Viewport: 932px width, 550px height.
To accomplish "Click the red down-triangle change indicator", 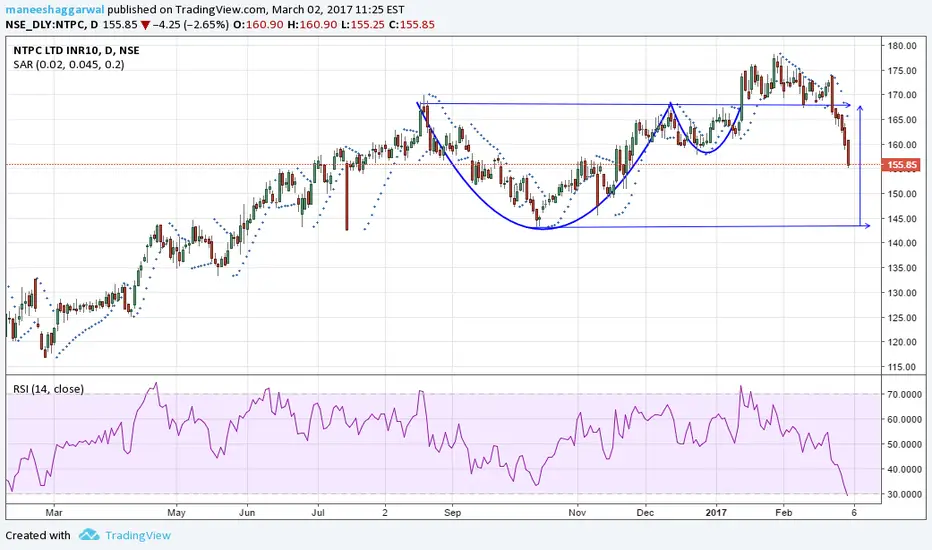I will click(146, 25).
